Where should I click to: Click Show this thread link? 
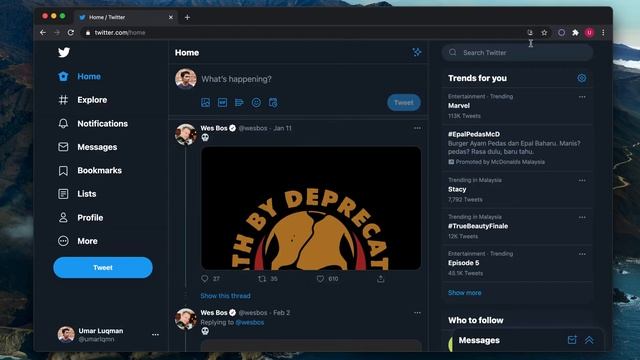[225, 296]
